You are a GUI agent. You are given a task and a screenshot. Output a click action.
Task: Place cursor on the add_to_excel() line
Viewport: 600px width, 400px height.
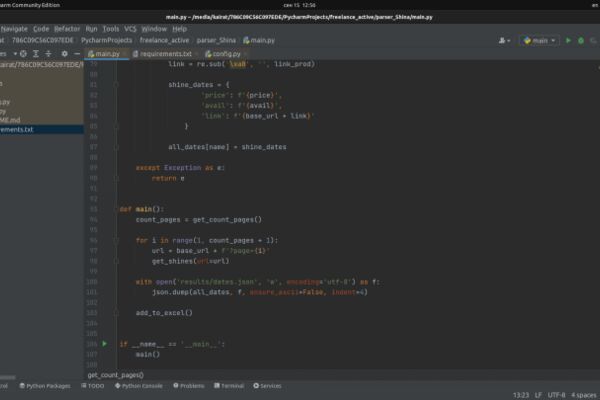click(x=164, y=313)
